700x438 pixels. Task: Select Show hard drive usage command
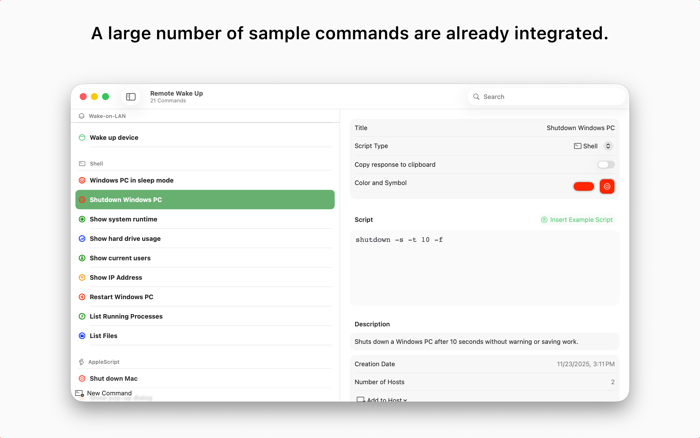[205, 238]
